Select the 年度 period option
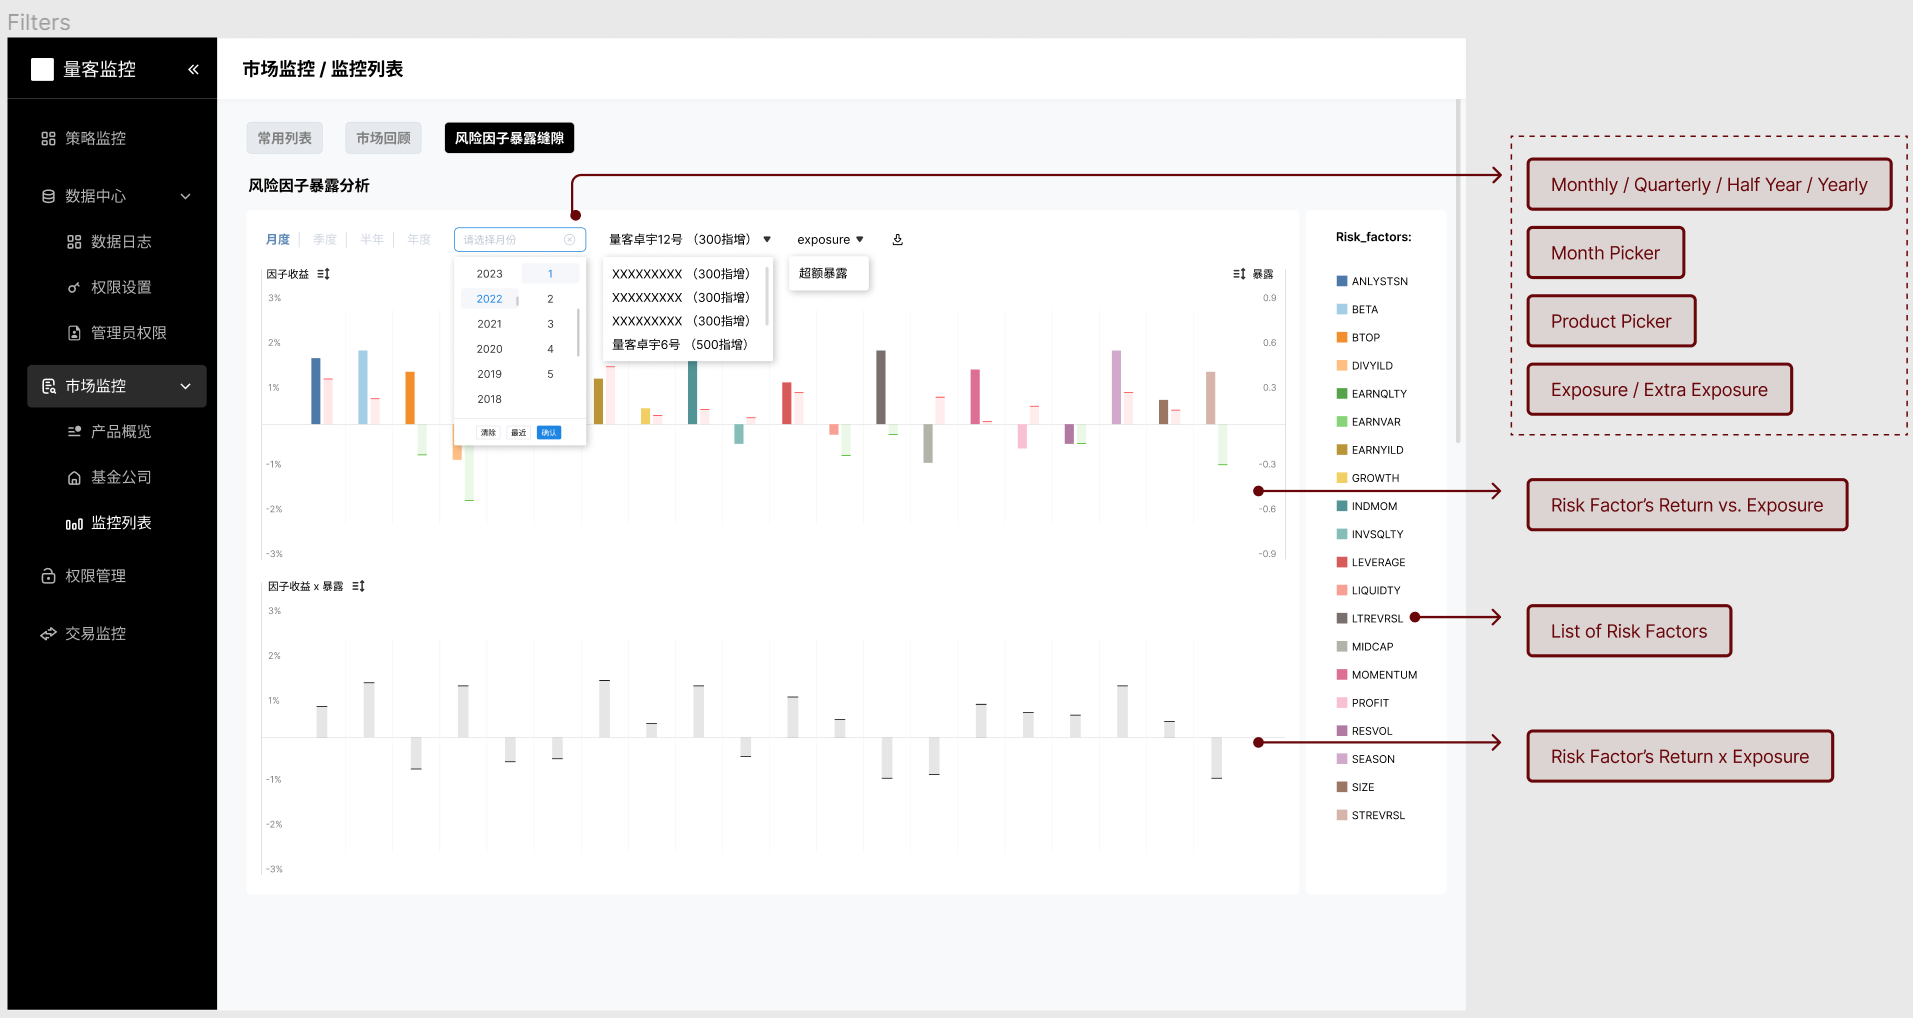 point(419,240)
